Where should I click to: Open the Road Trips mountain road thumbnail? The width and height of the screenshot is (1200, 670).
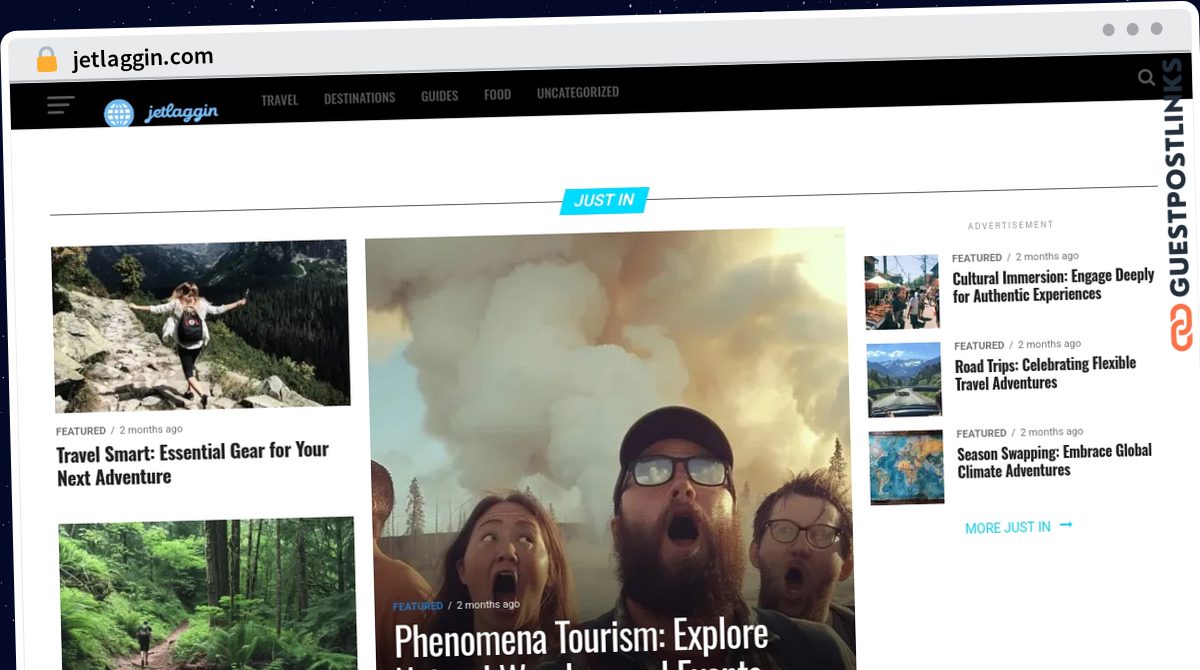[904, 380]
